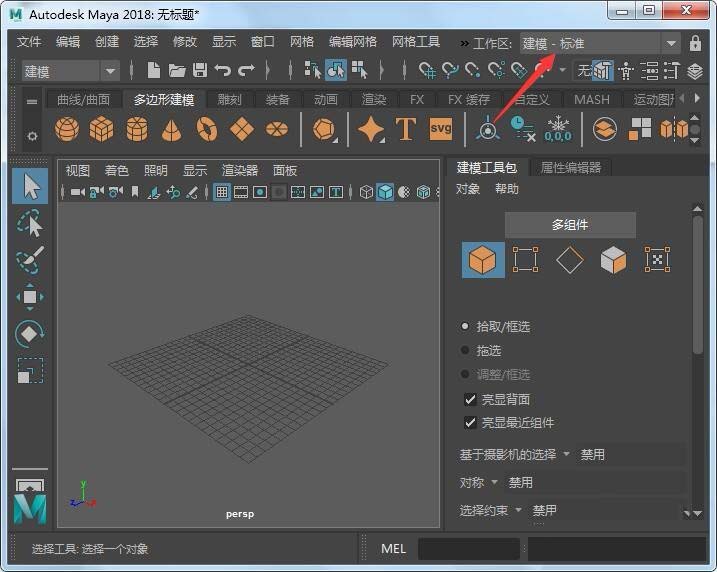This screenshot has width=717, height=572.
Task: Choose object selection mode cube icon
Action: [x=483, y=260]
